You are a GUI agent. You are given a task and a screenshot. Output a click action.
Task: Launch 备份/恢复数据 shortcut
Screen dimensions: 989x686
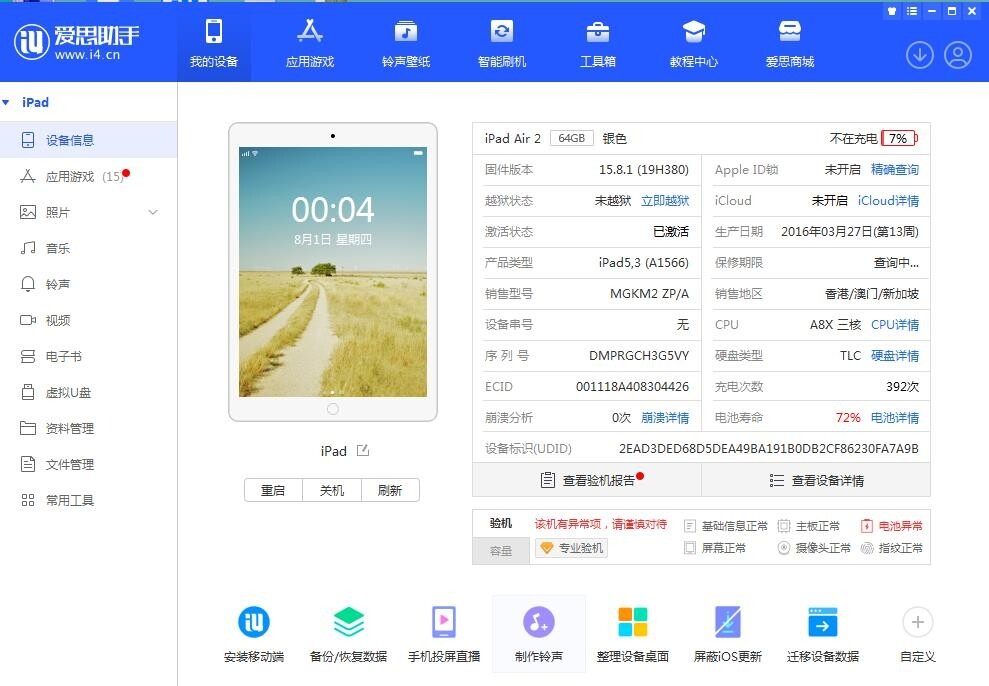pyautogui.click(x=349, y=633)
